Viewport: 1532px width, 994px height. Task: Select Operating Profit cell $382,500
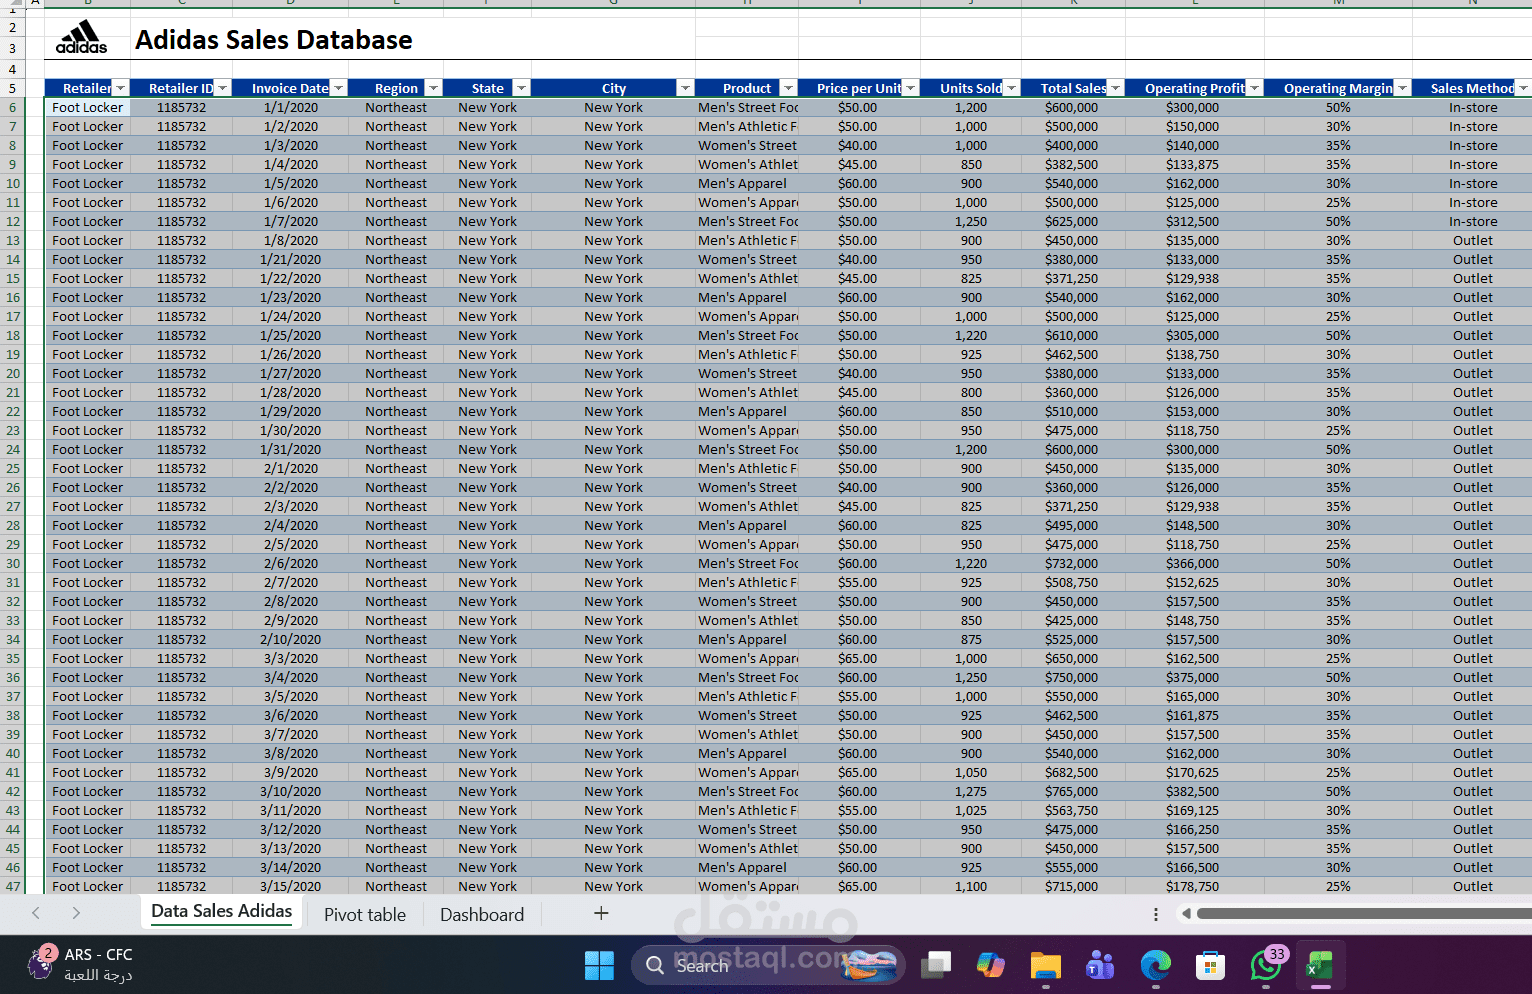(1194, 791)
